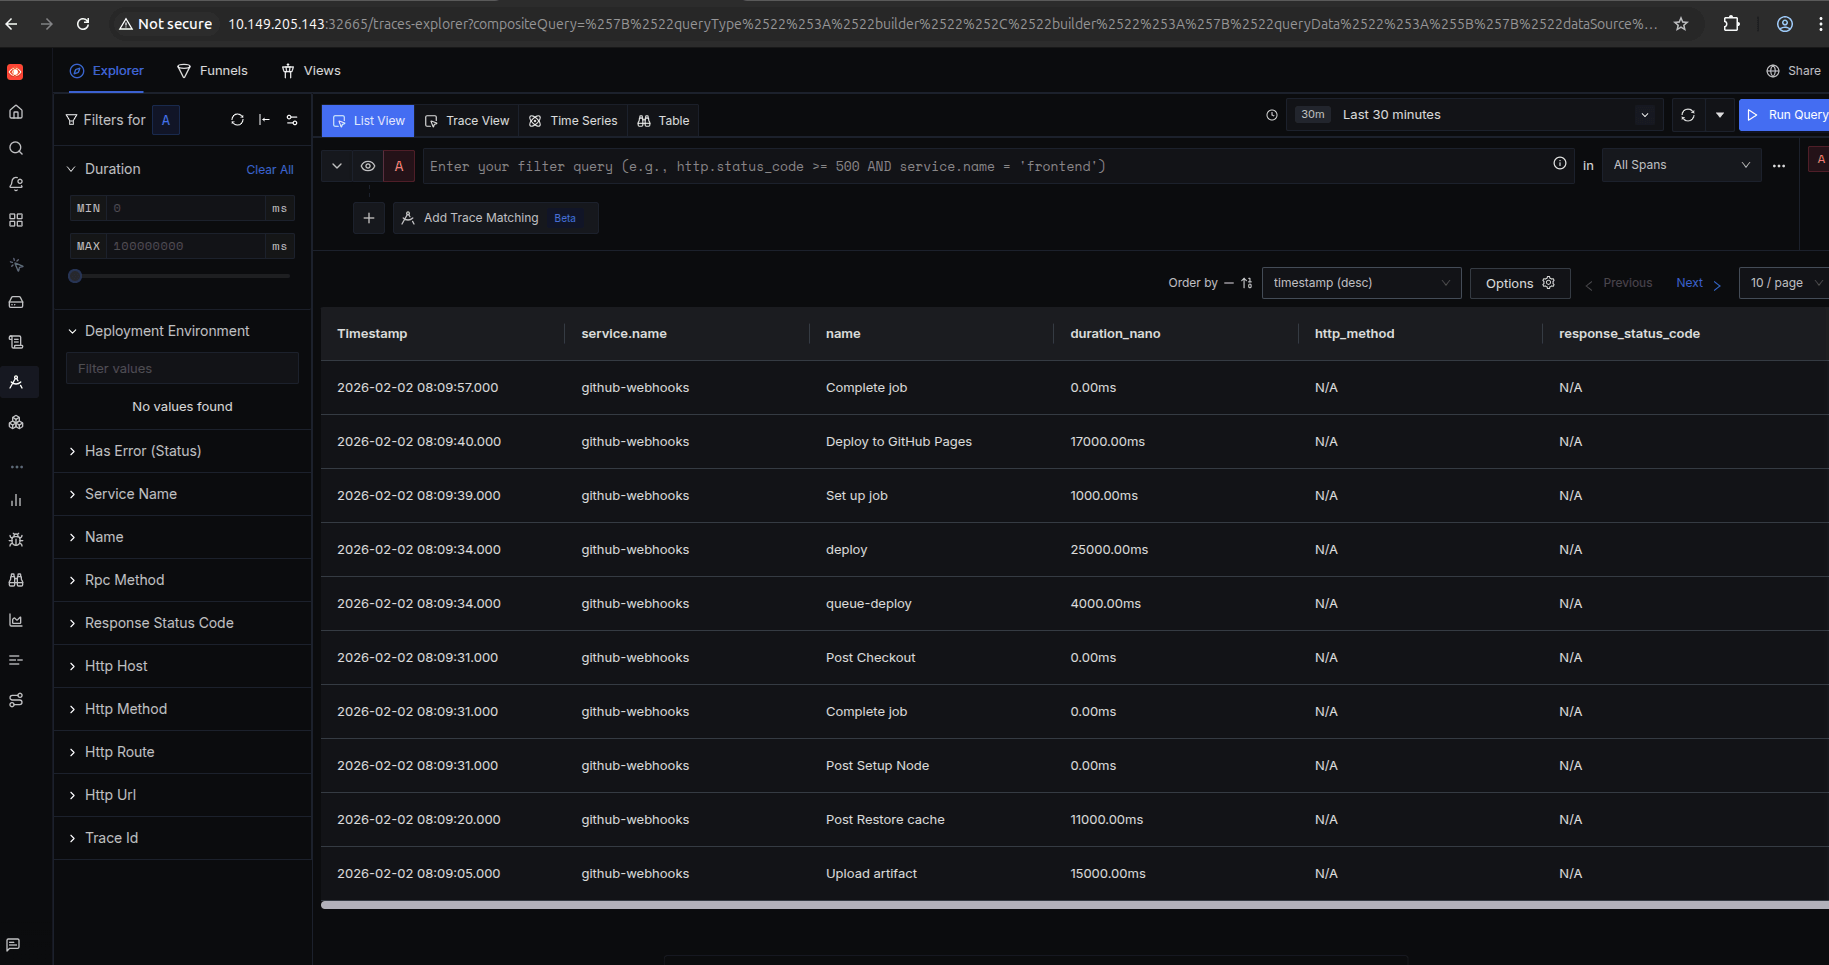Open the bar chart icon in sidebar
This screenshot has width=1829, height=965.
(16, 500)
